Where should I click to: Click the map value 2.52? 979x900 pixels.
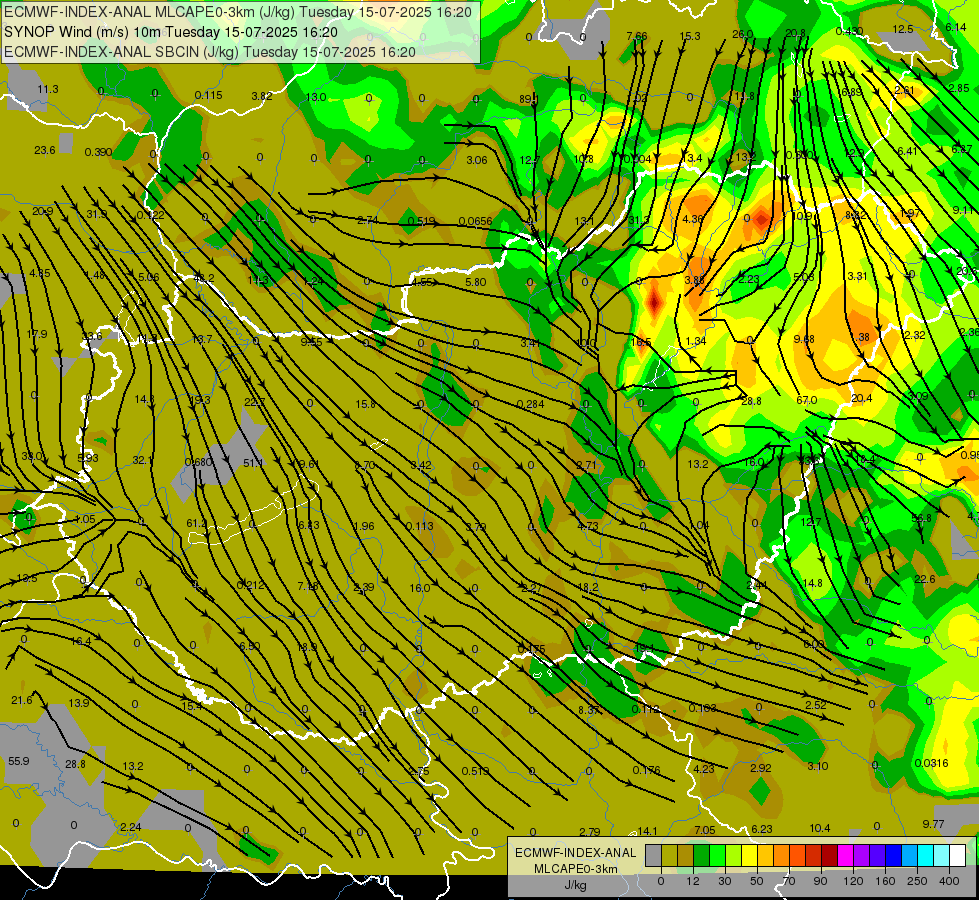pos(815,705)
